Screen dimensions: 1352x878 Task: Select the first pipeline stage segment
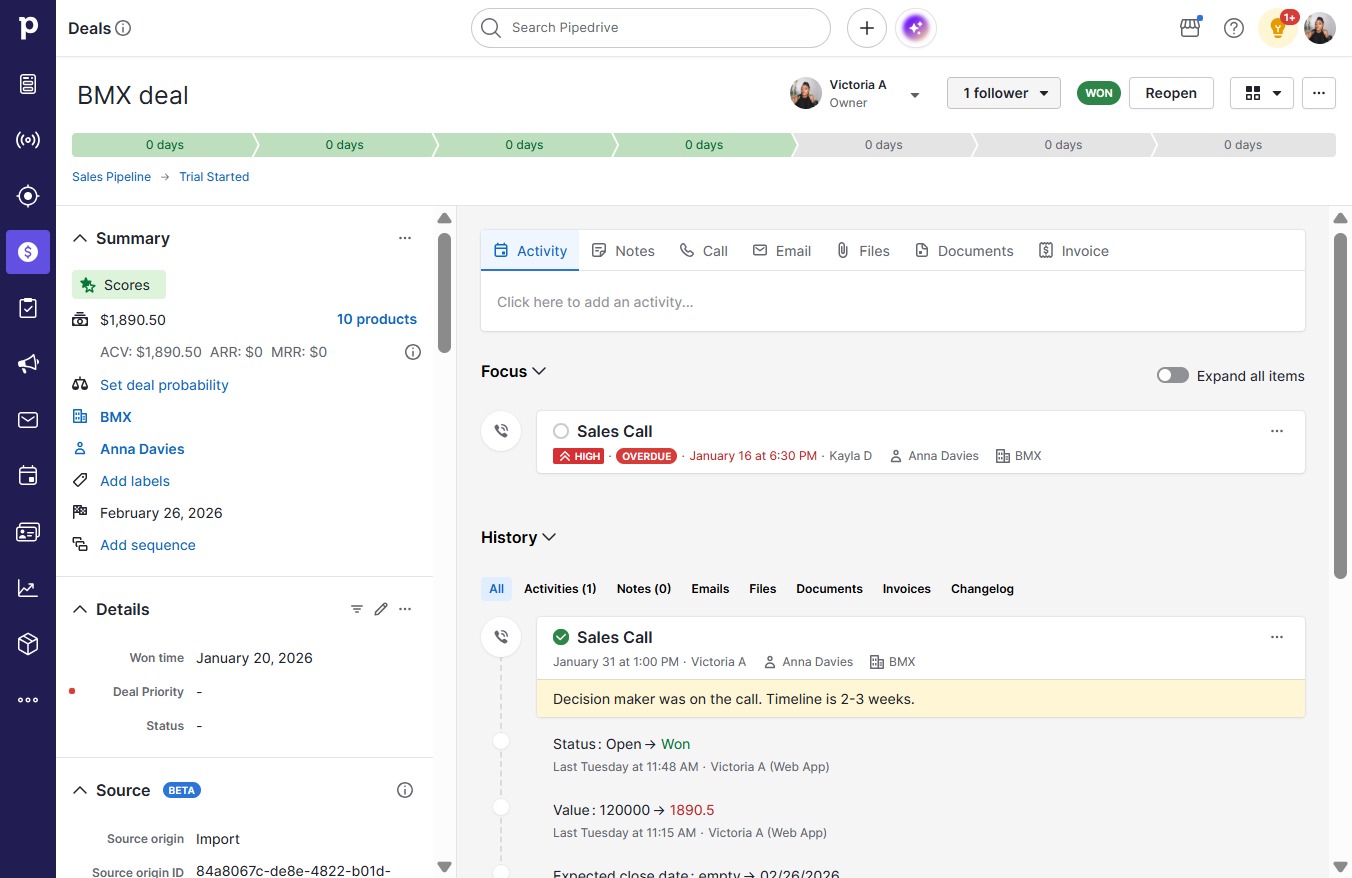tap(164, 145)
